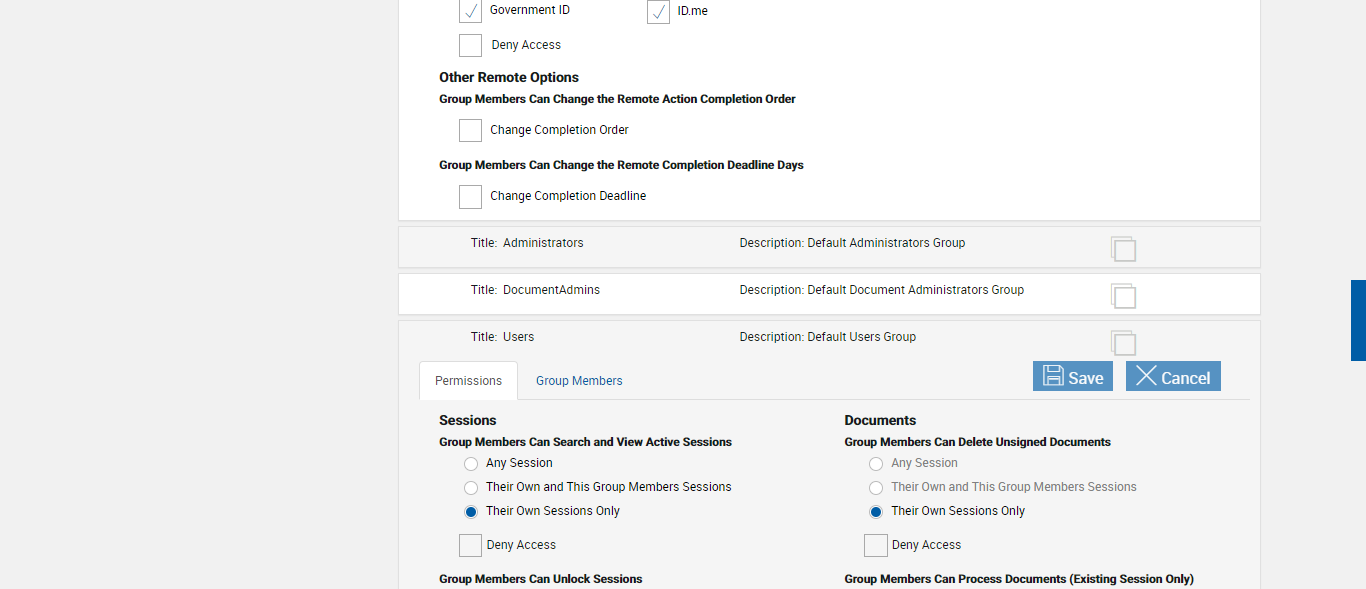The height and width of the screenshot is (589, 1366).
Task: Check Deny Access under Delete Unsigned Documents
Action: click(875, 545)
